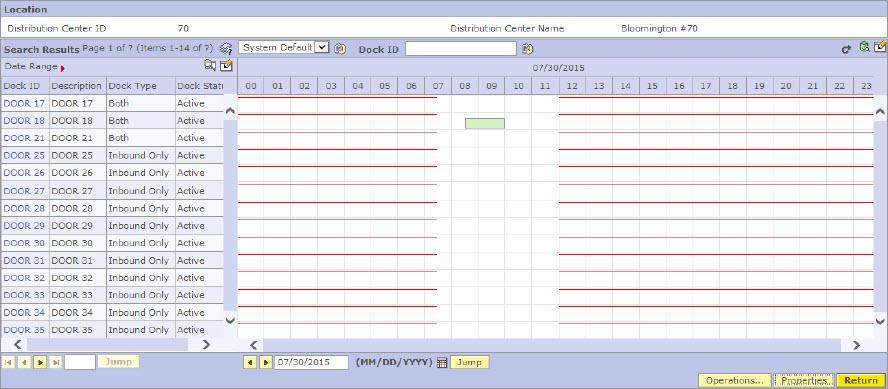Click the 07/30/2015 timeline date header
This screenshot has width=888, height=389.
[558, 68]
